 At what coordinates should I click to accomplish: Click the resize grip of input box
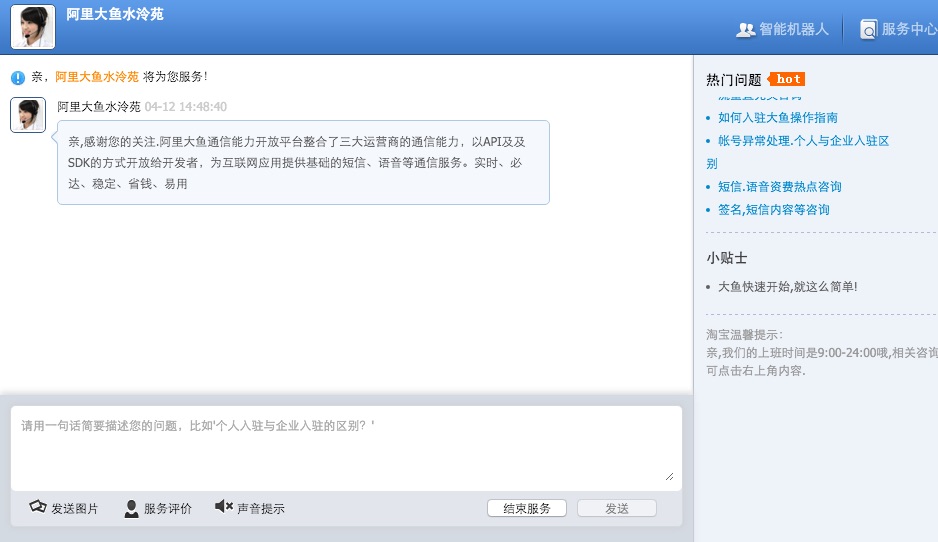point(669,477)
